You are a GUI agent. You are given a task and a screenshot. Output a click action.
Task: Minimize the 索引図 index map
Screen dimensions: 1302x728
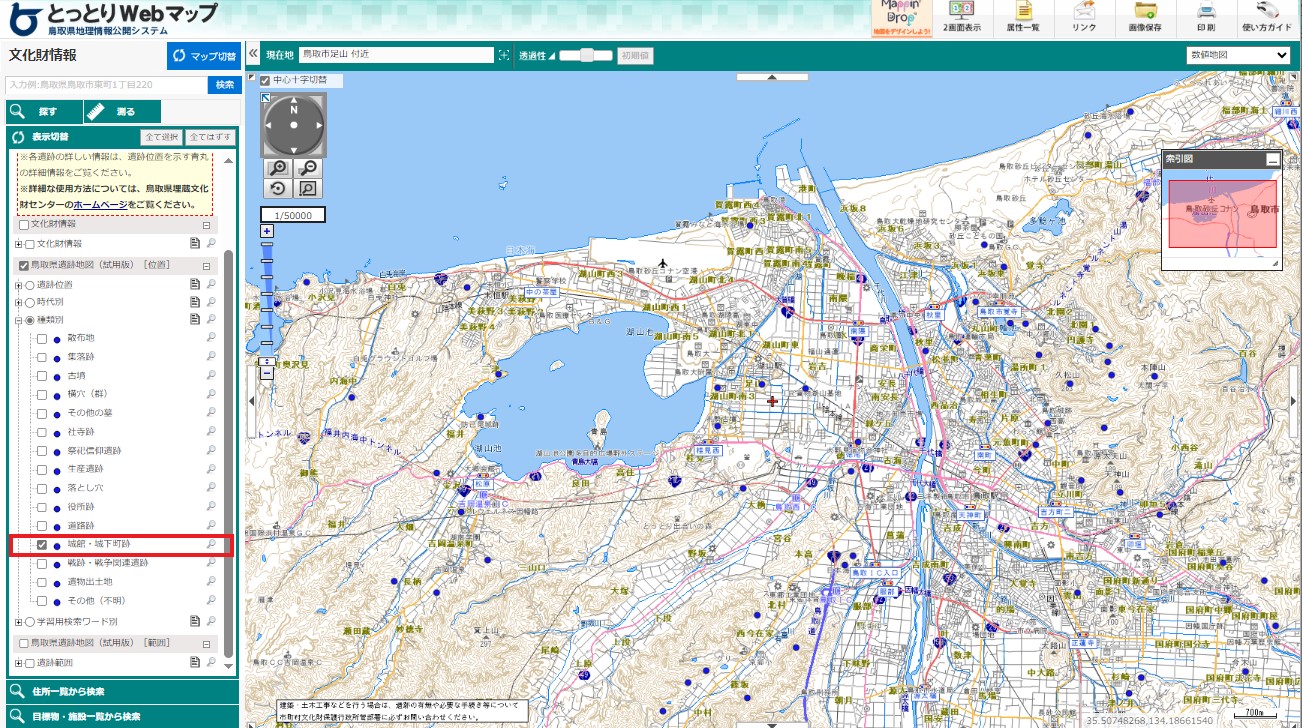[1272, 159]
